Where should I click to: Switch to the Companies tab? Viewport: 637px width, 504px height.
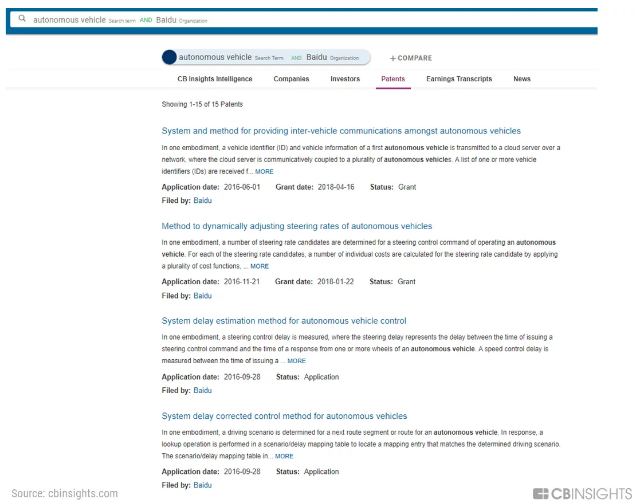coord(291,79)
